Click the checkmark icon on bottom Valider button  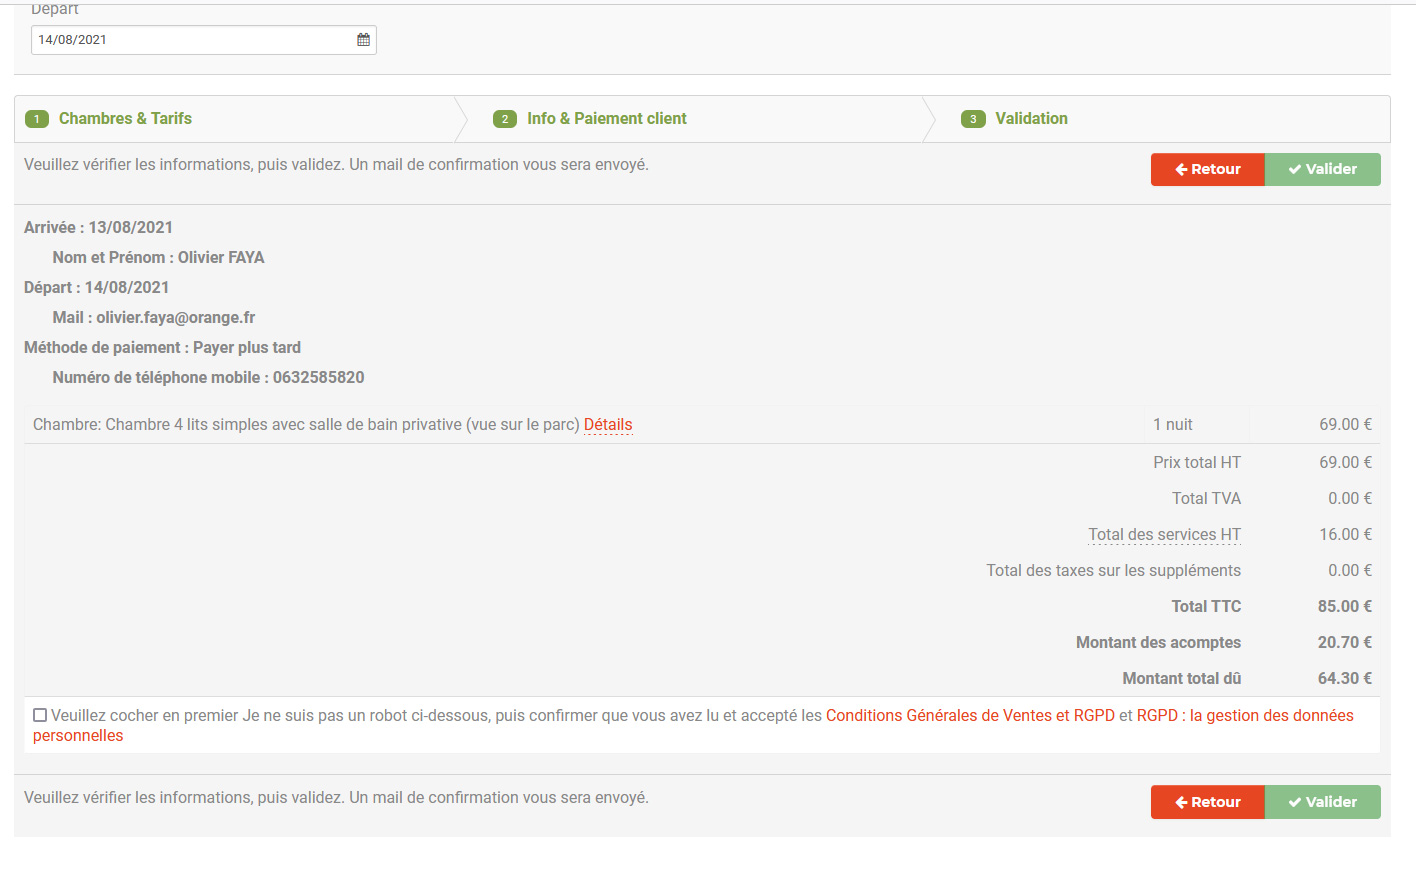point(1295,803)
